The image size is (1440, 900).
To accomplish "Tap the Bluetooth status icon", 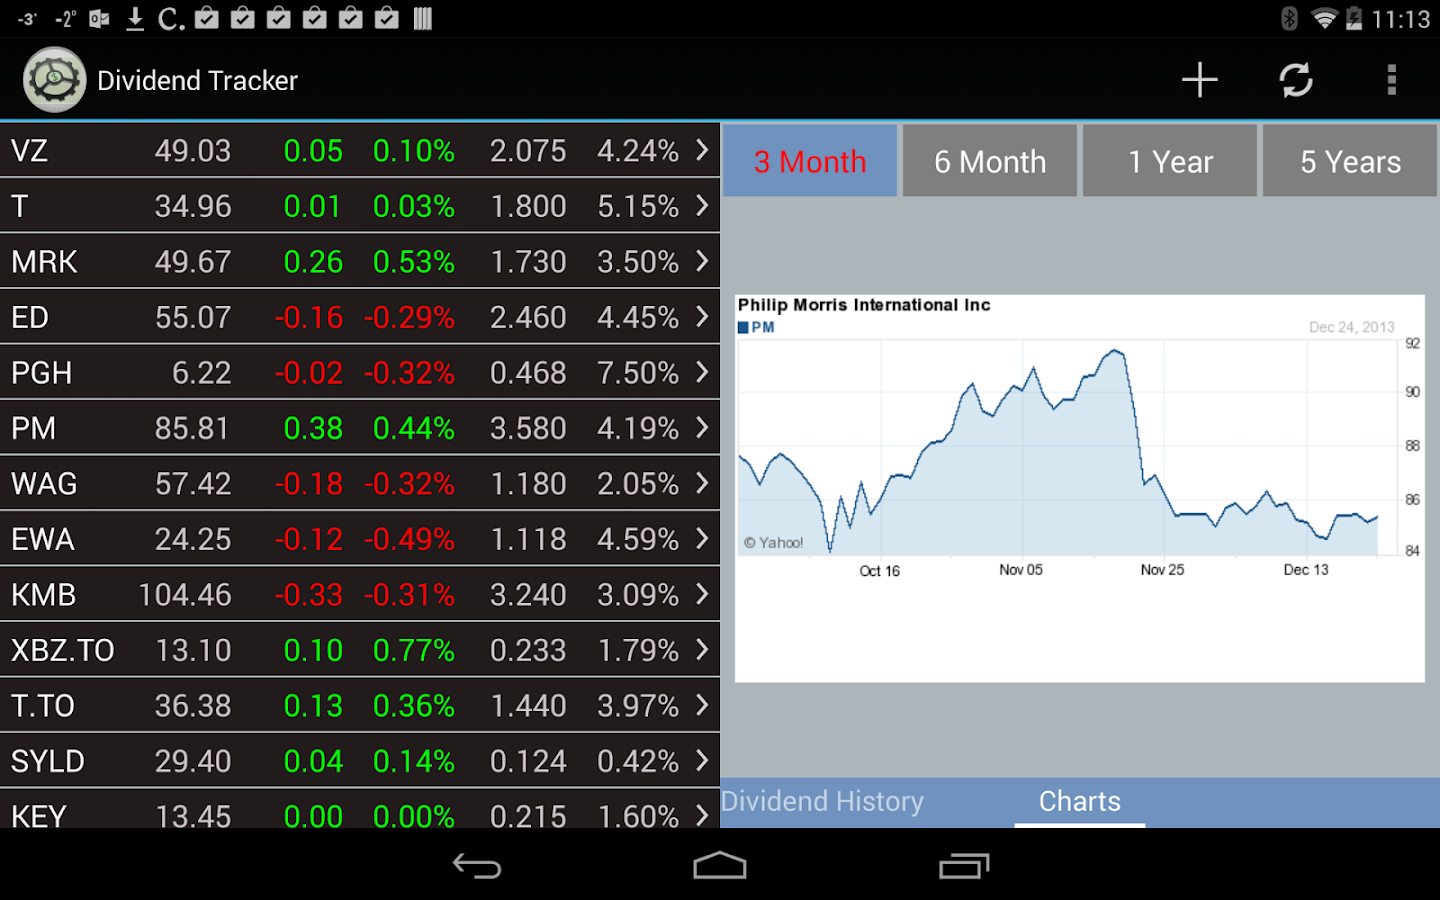I will coord(1289,18).
